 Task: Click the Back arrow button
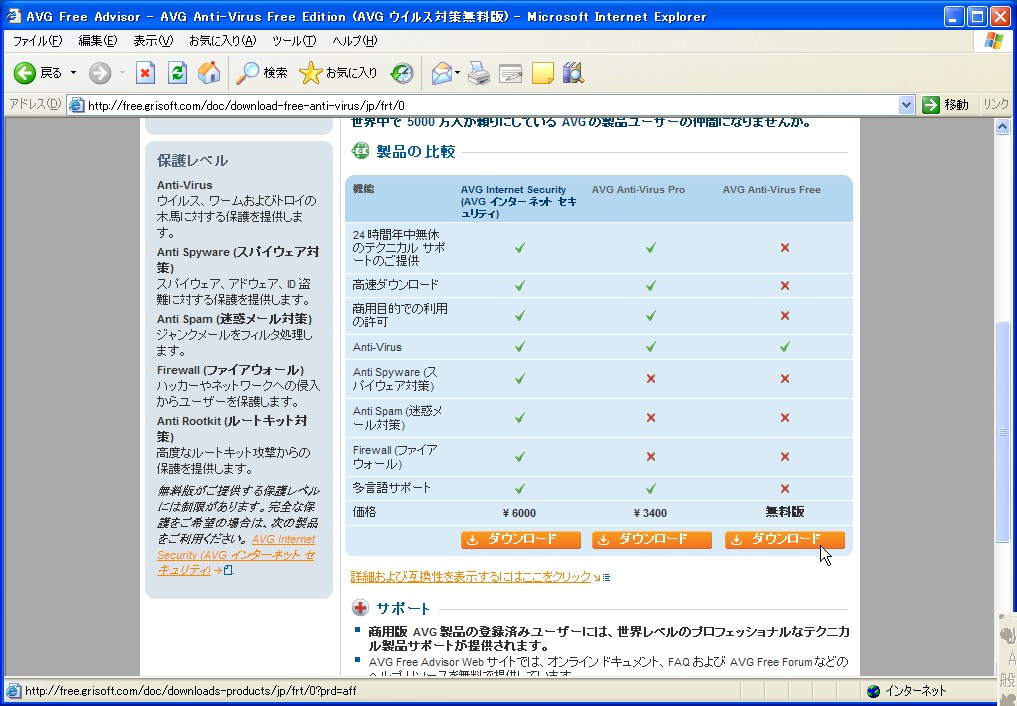click(25, 73)
